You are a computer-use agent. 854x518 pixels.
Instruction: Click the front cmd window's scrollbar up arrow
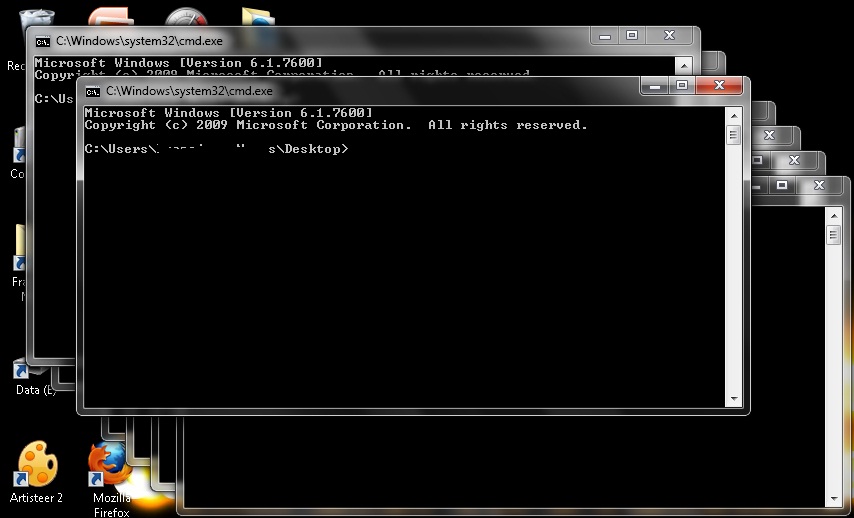(734, 116)
